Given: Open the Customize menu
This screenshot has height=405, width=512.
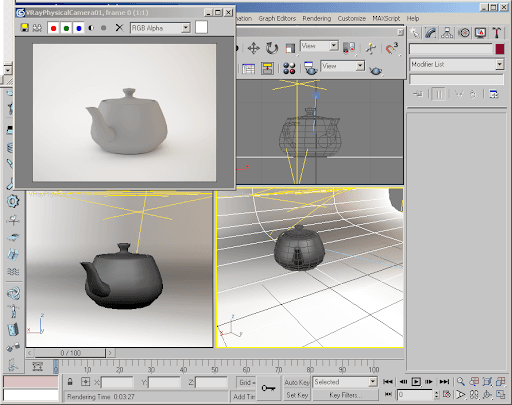Looking at the screenshot, I should point(352,18).
